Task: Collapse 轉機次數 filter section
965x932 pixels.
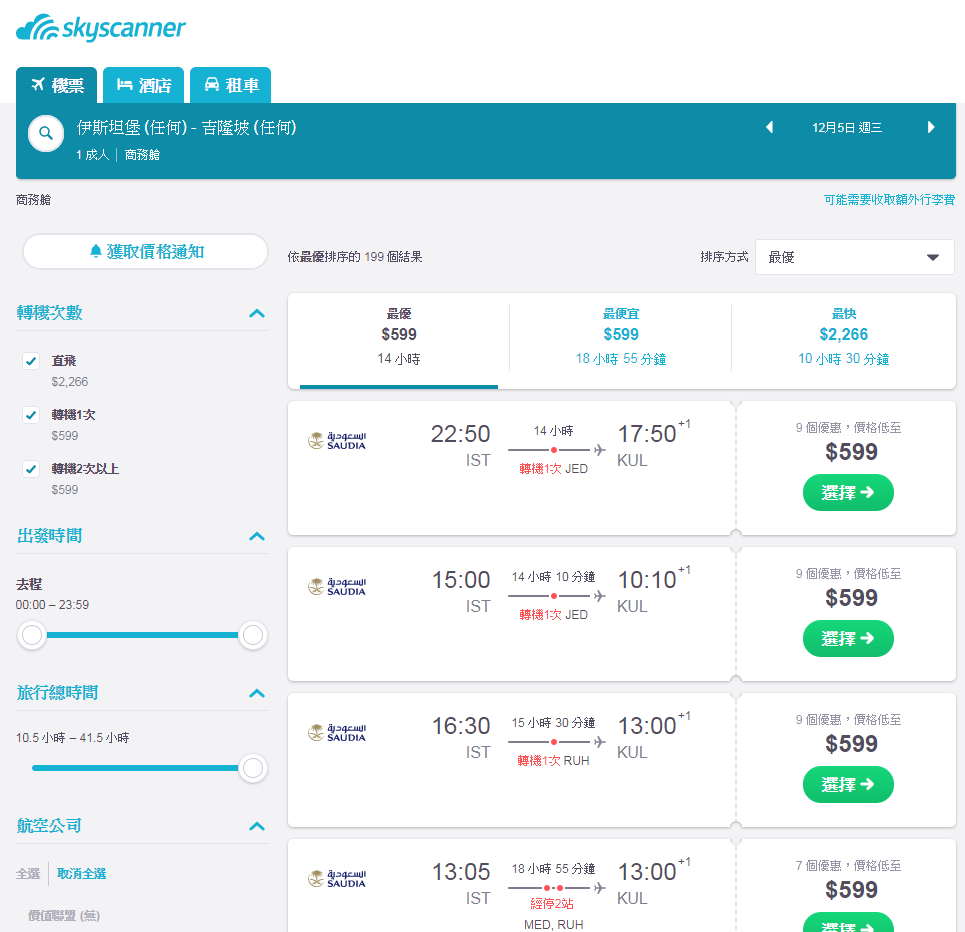Action: (257, 313)
